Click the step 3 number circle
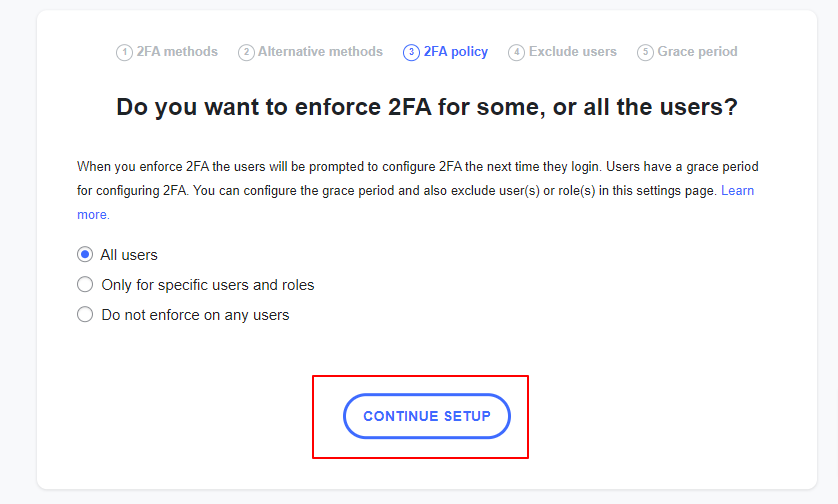838x504 pixels. pyautogui.click(x=411, y=53)
